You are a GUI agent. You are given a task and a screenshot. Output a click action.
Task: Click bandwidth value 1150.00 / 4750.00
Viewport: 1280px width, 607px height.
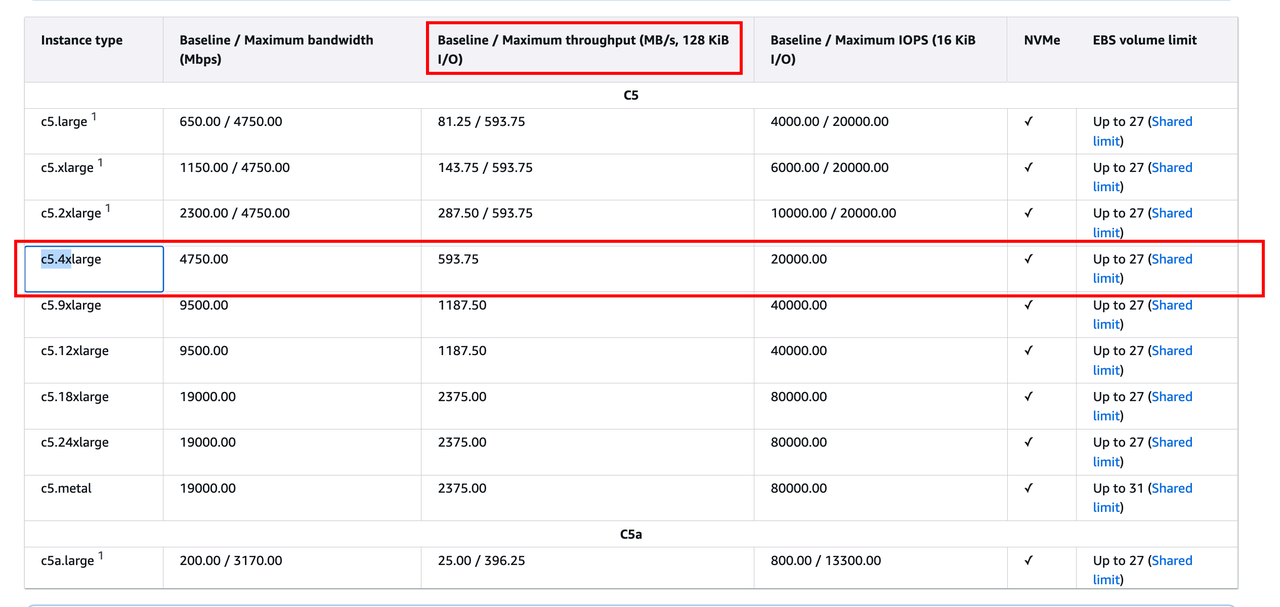click(x=235, y=168)
